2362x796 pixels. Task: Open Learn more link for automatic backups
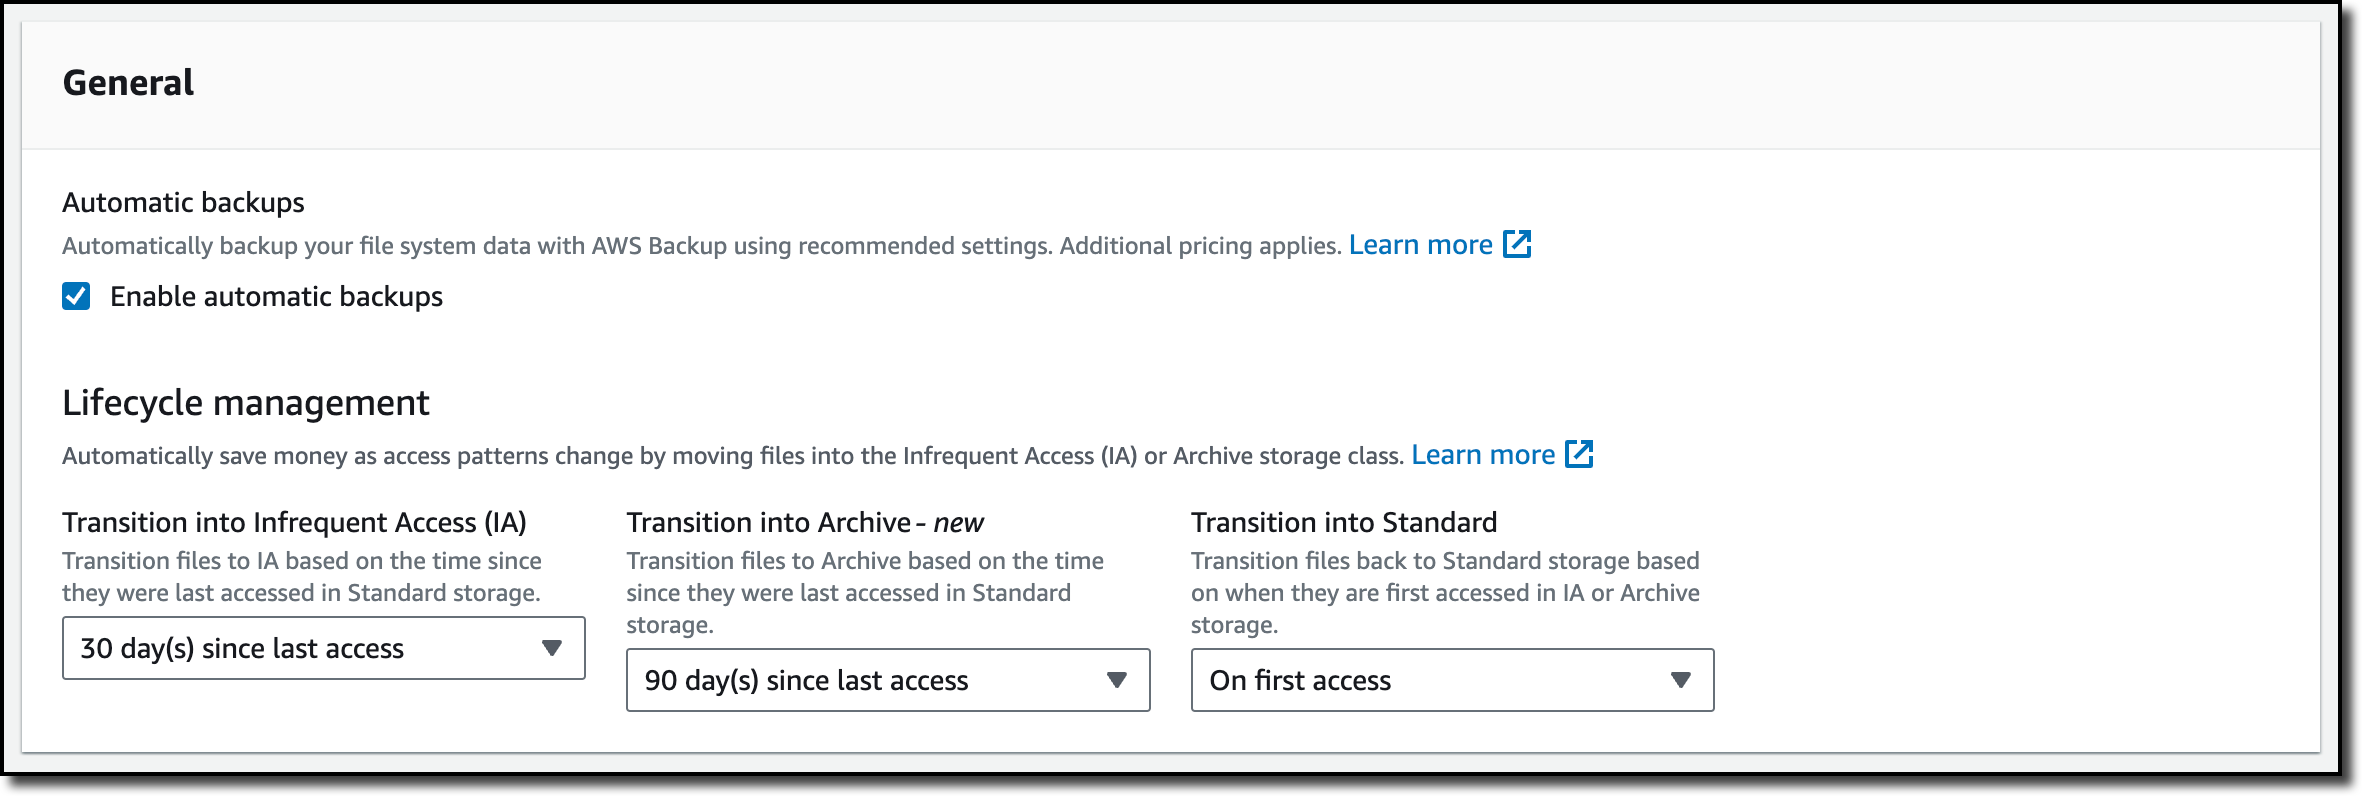pos(1420,245)
